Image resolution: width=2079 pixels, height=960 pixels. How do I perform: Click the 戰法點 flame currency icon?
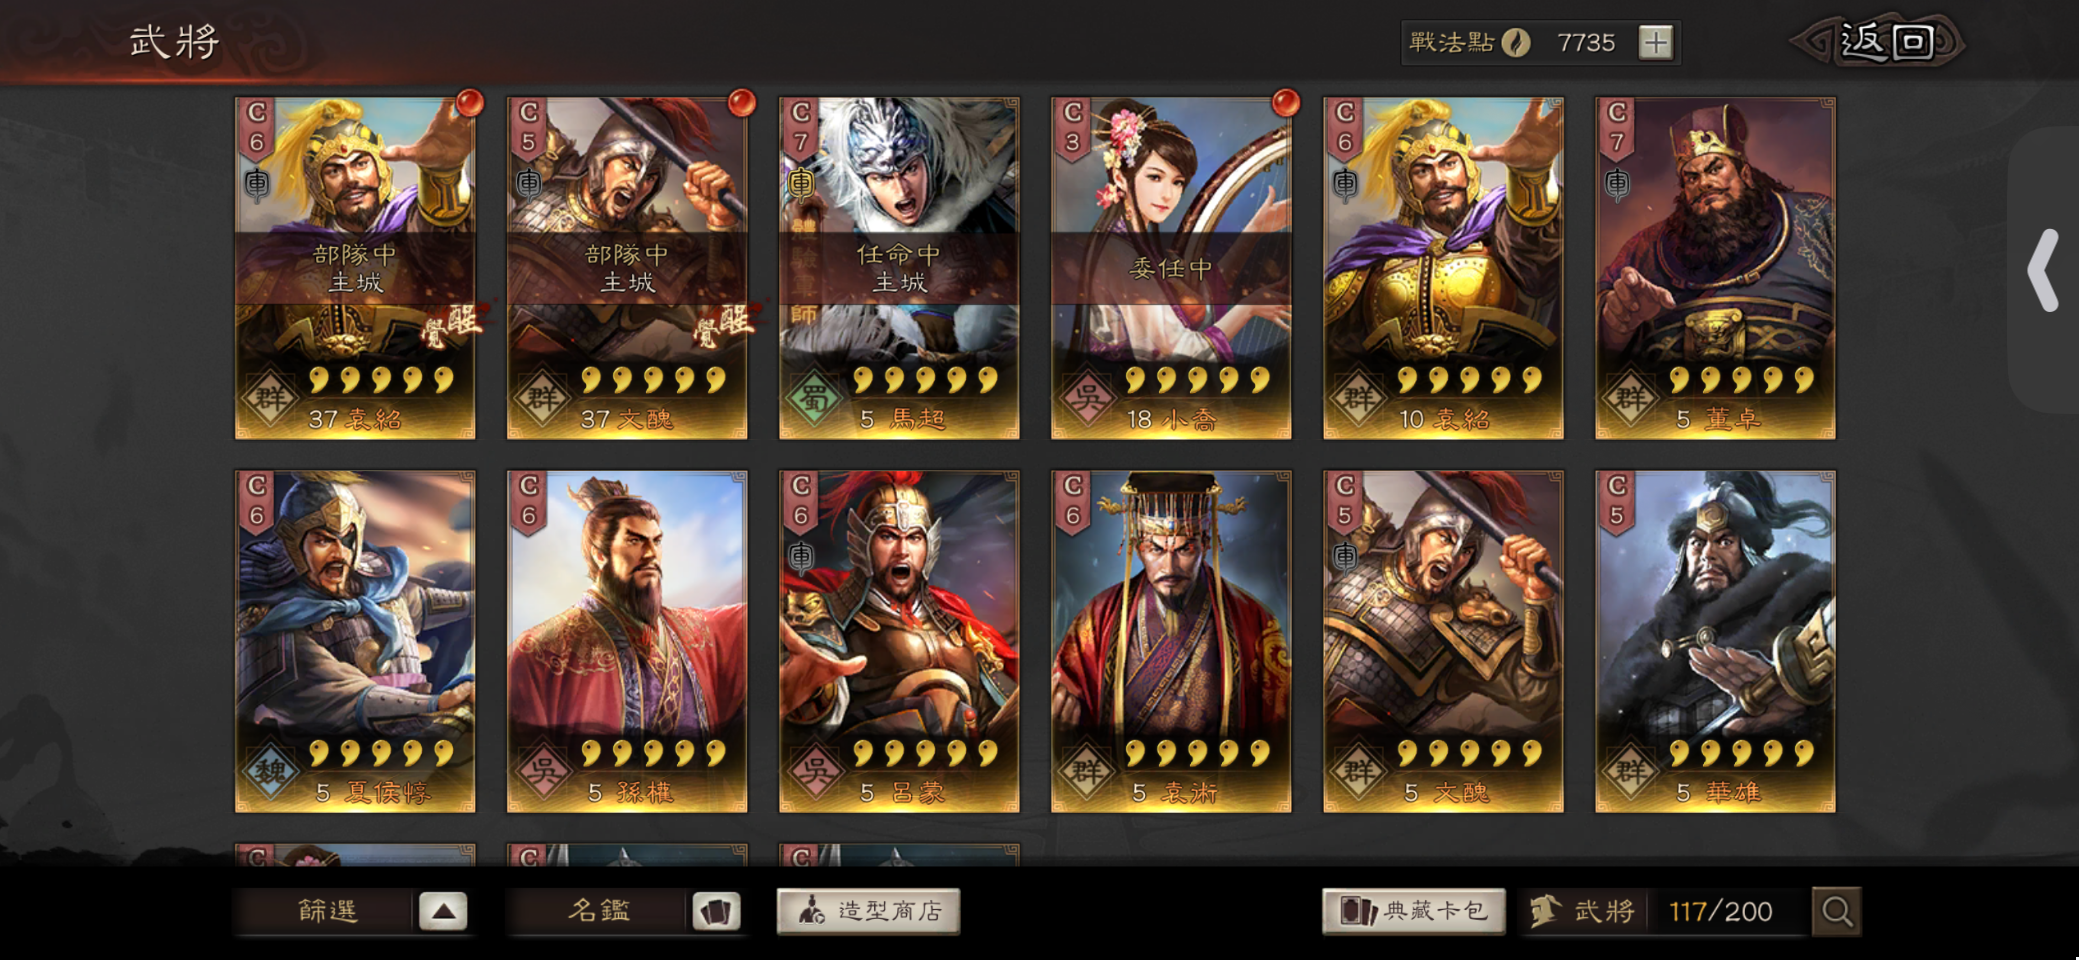pyautogui.click(x=1516, y=42)
